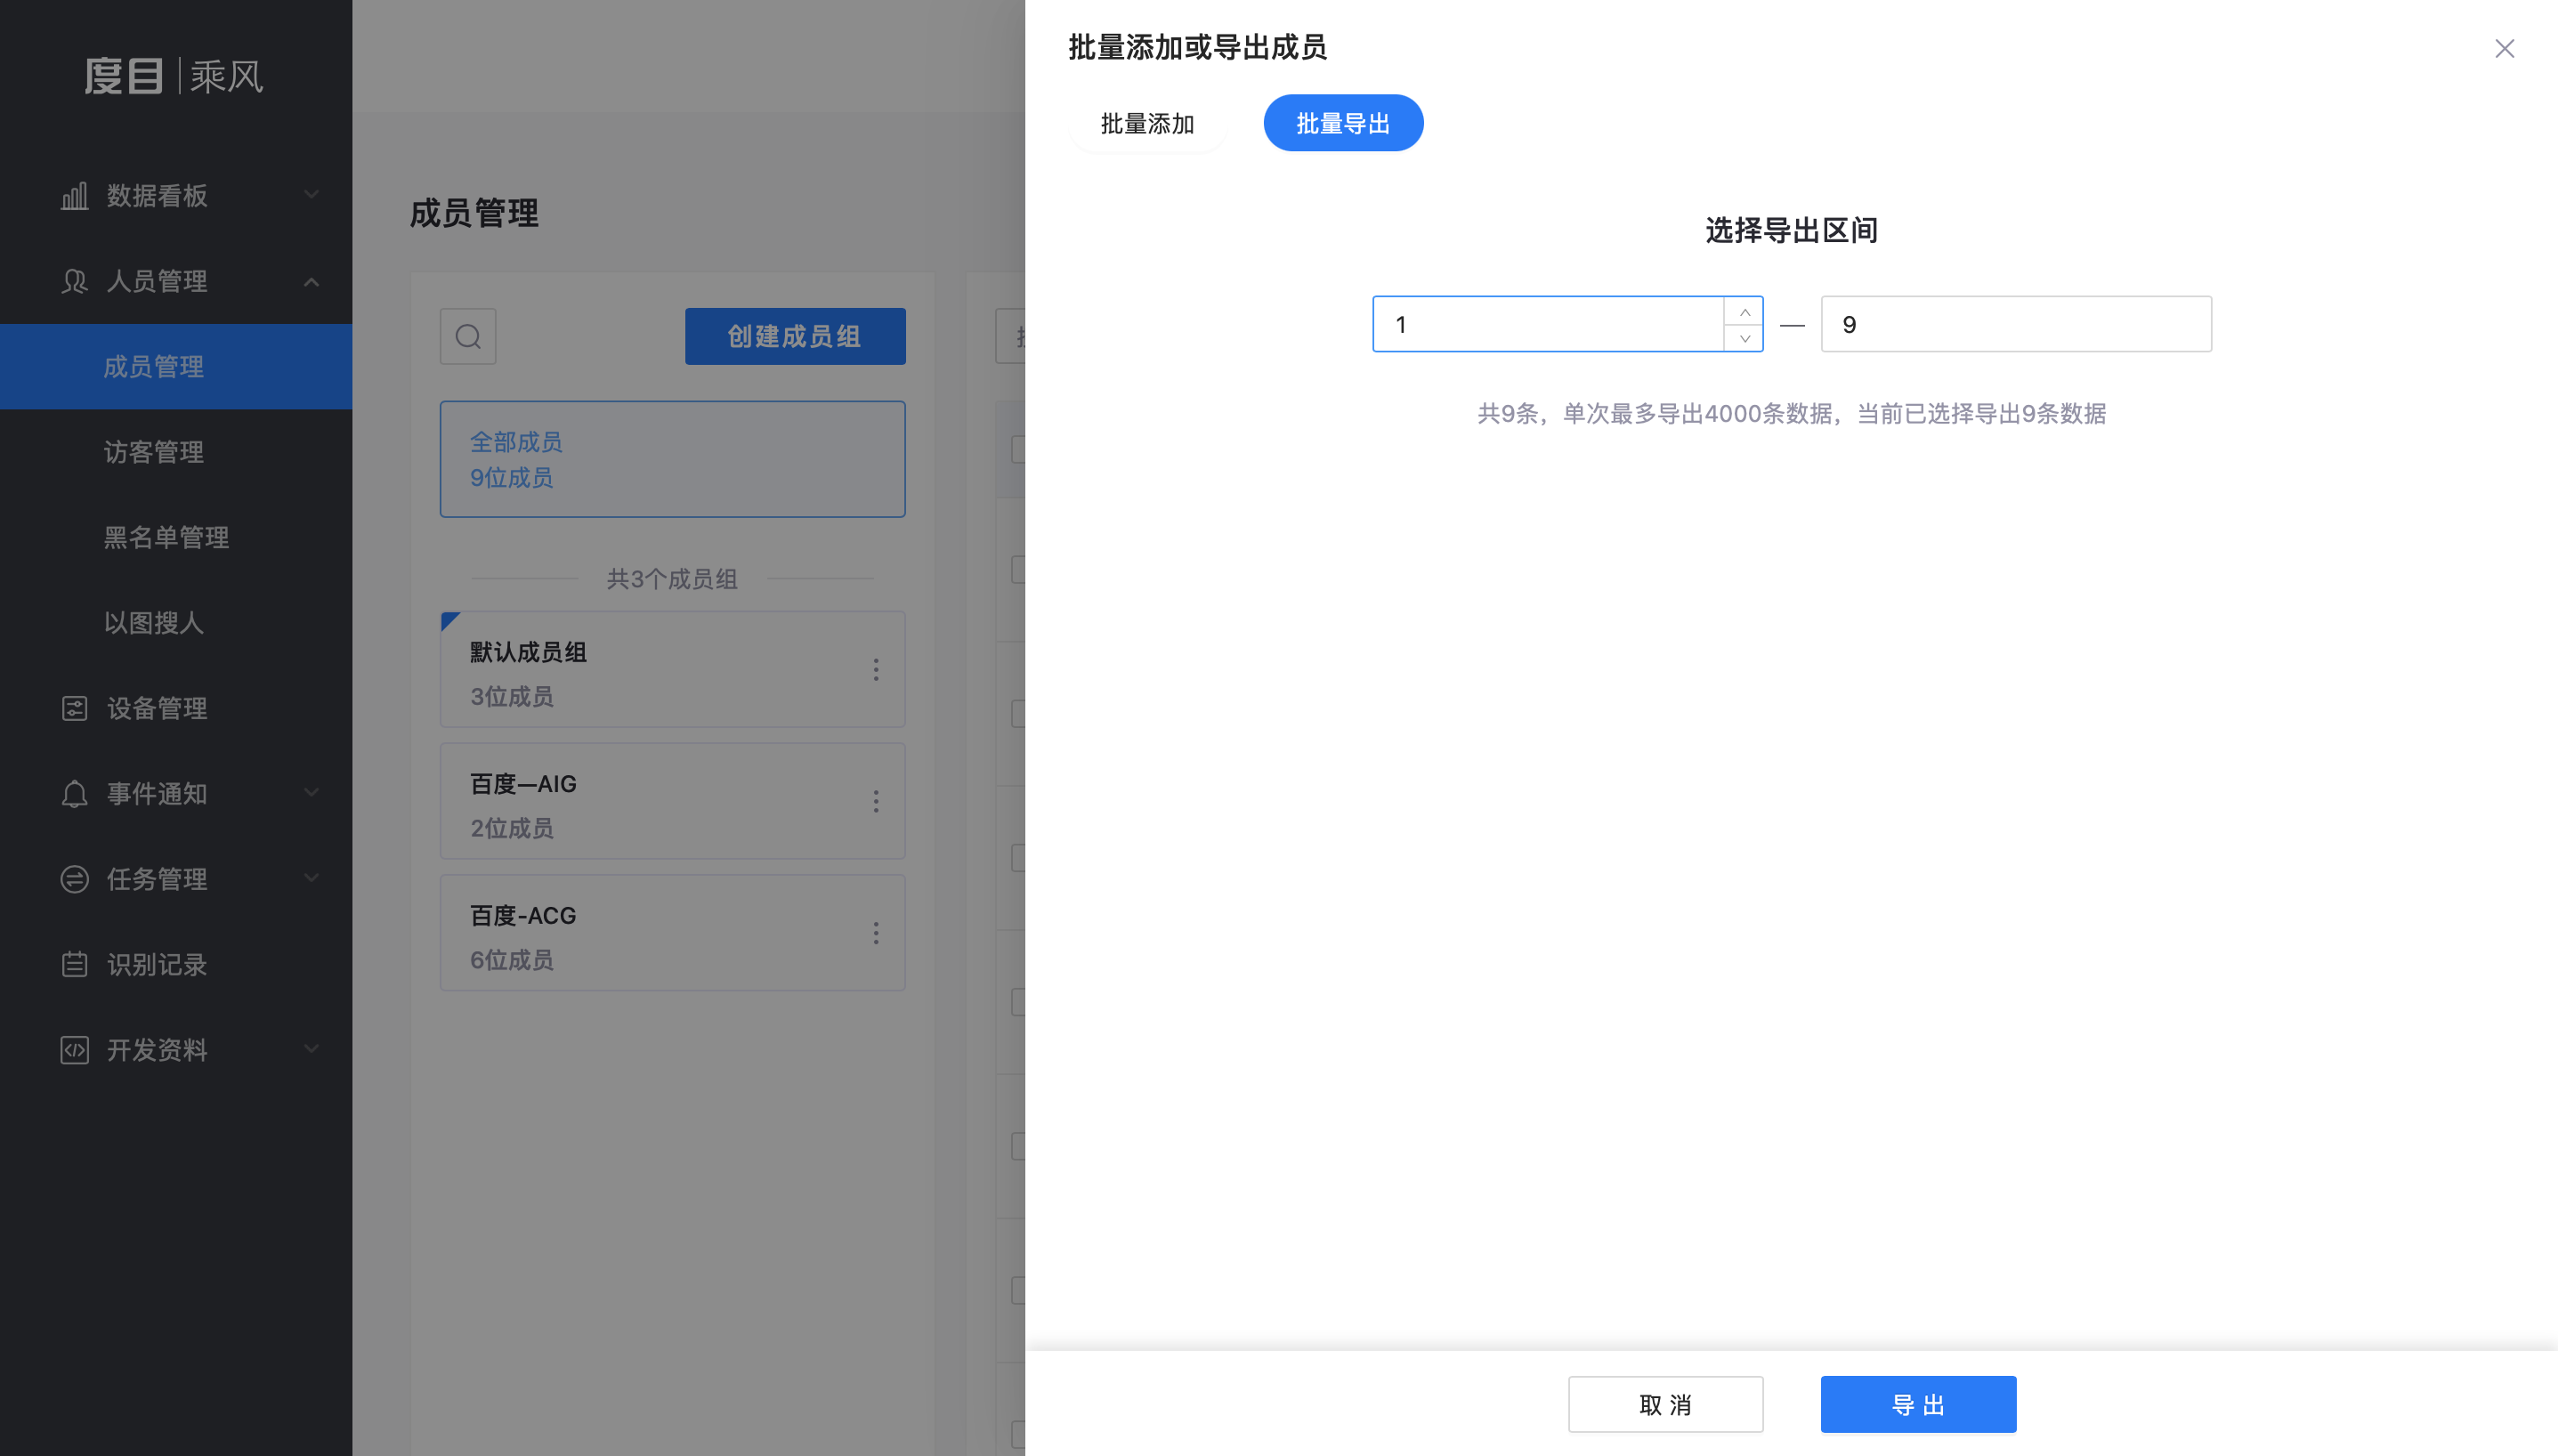Click the 取消 button
This screenshot has width=2558, height=1456.
1665,1404
